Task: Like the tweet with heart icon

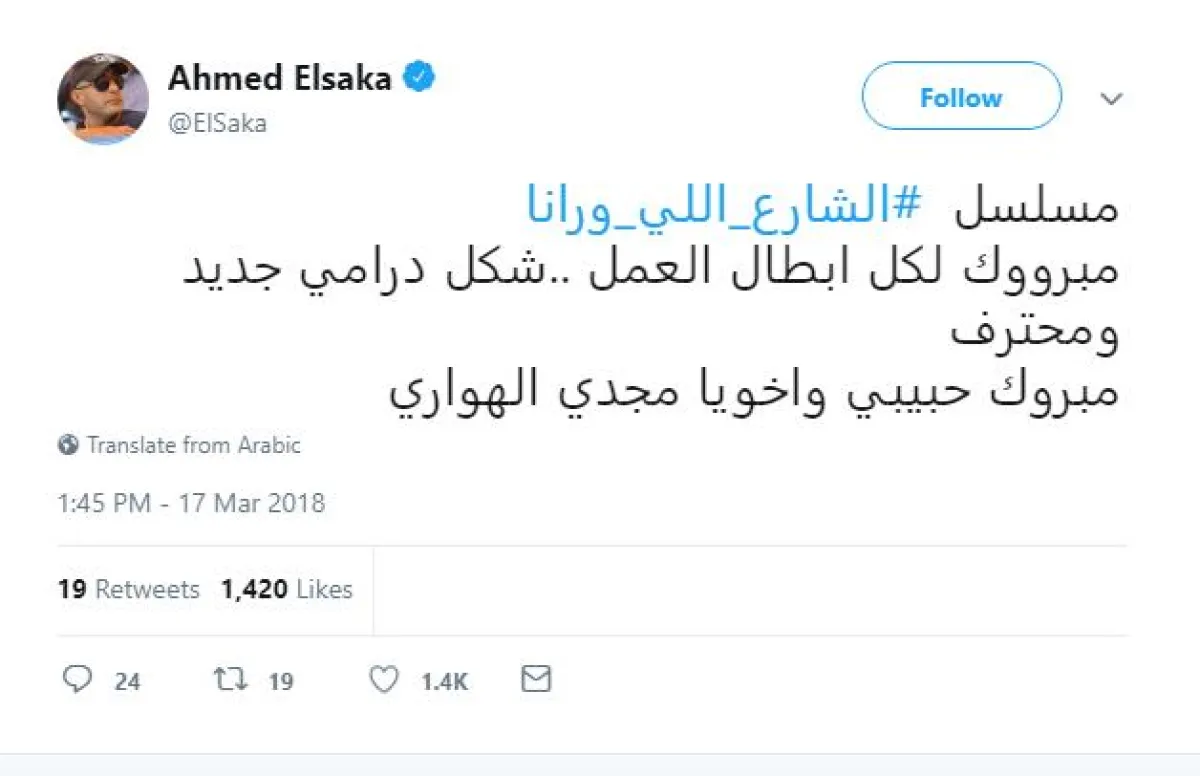Action: [x=384, y=681]
